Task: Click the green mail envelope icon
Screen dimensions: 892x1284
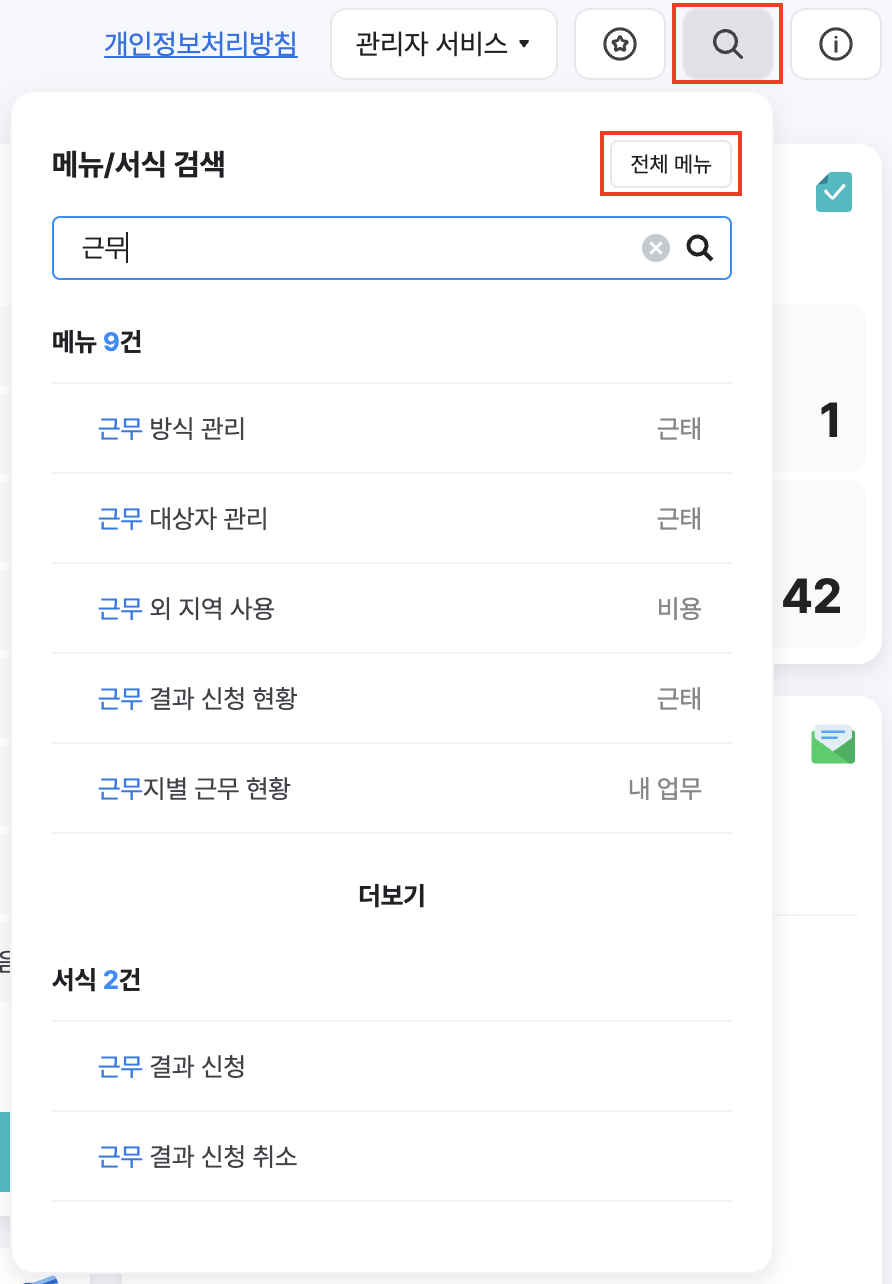Action: click(833, 744)
